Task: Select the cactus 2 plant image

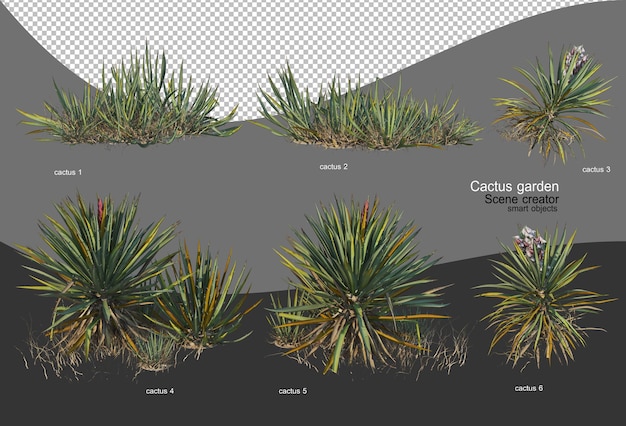Action: [366, 107]
